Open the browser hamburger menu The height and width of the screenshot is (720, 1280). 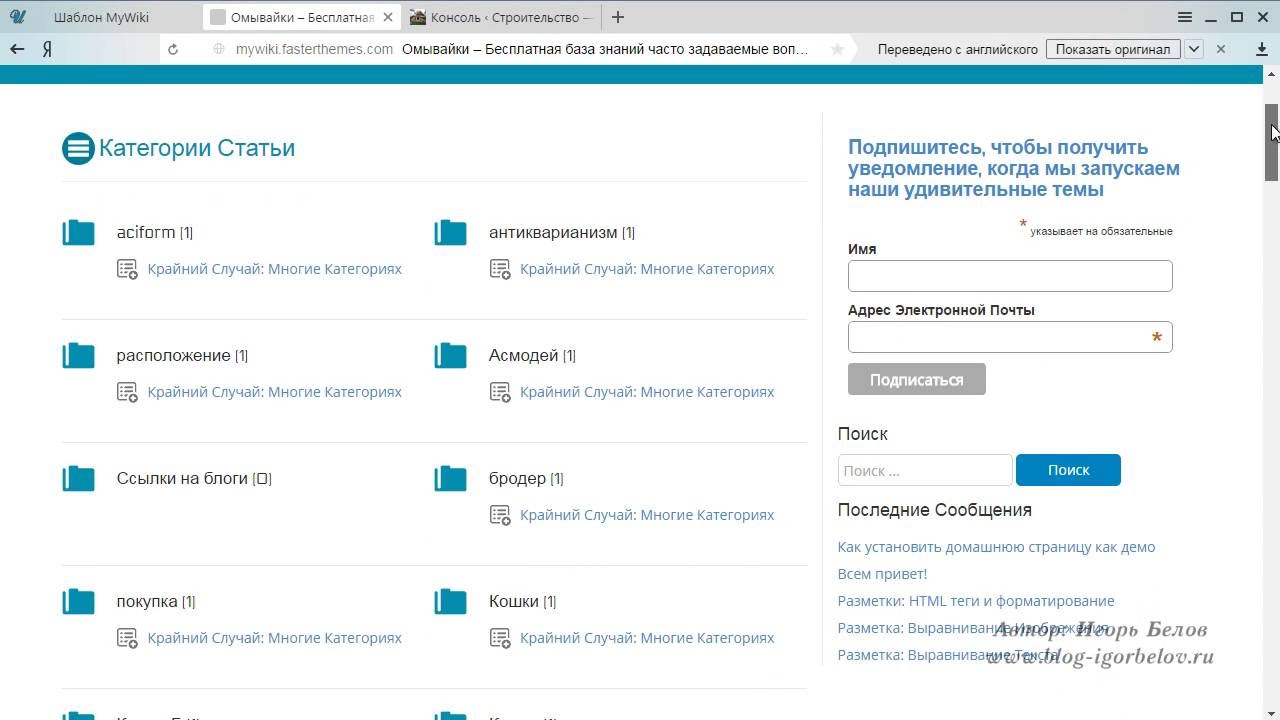(x=1185, y=17)
